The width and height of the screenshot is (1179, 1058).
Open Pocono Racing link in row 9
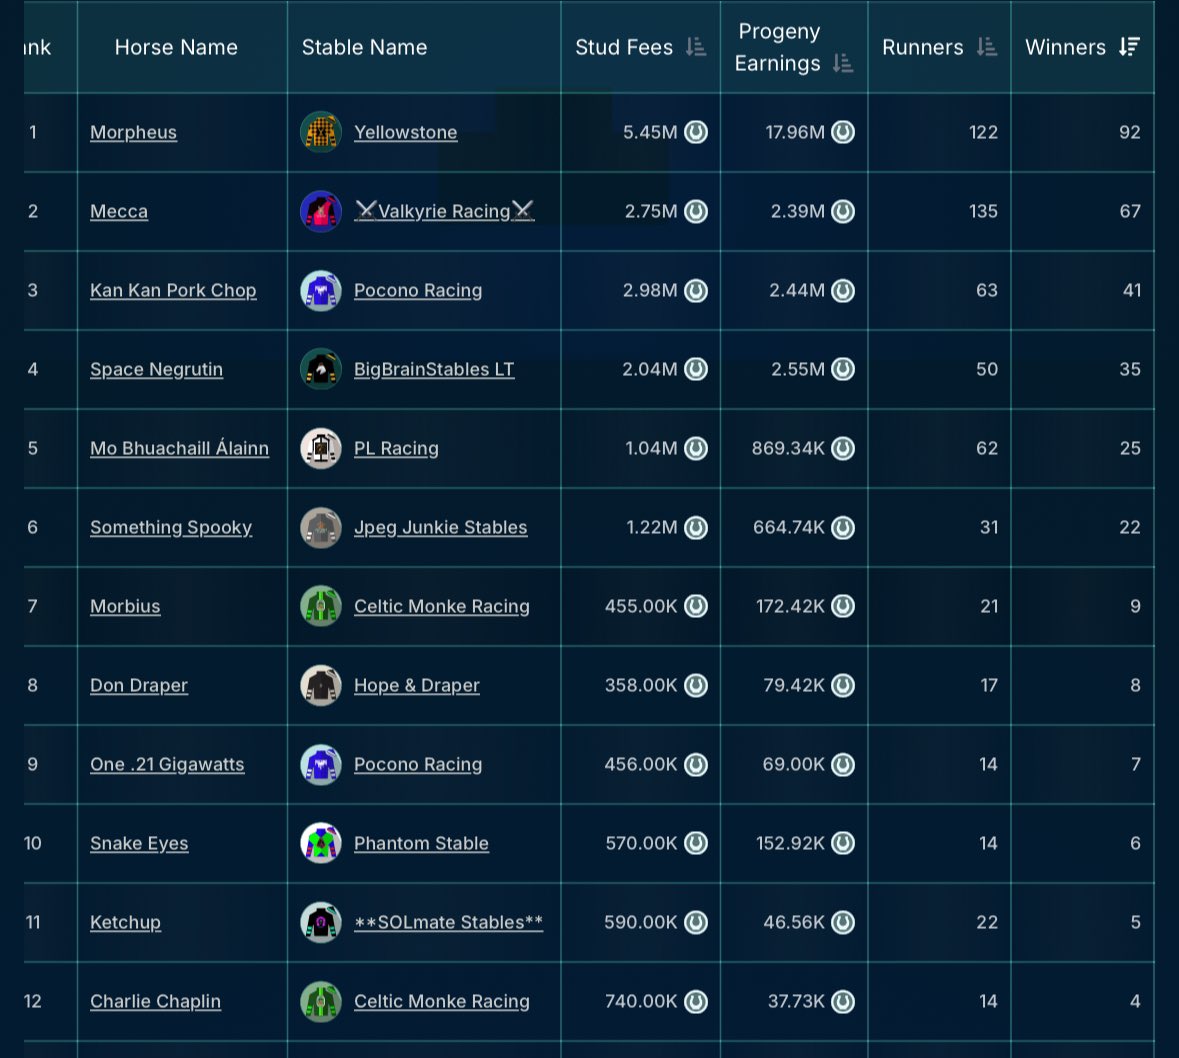[x=417, y=764]
